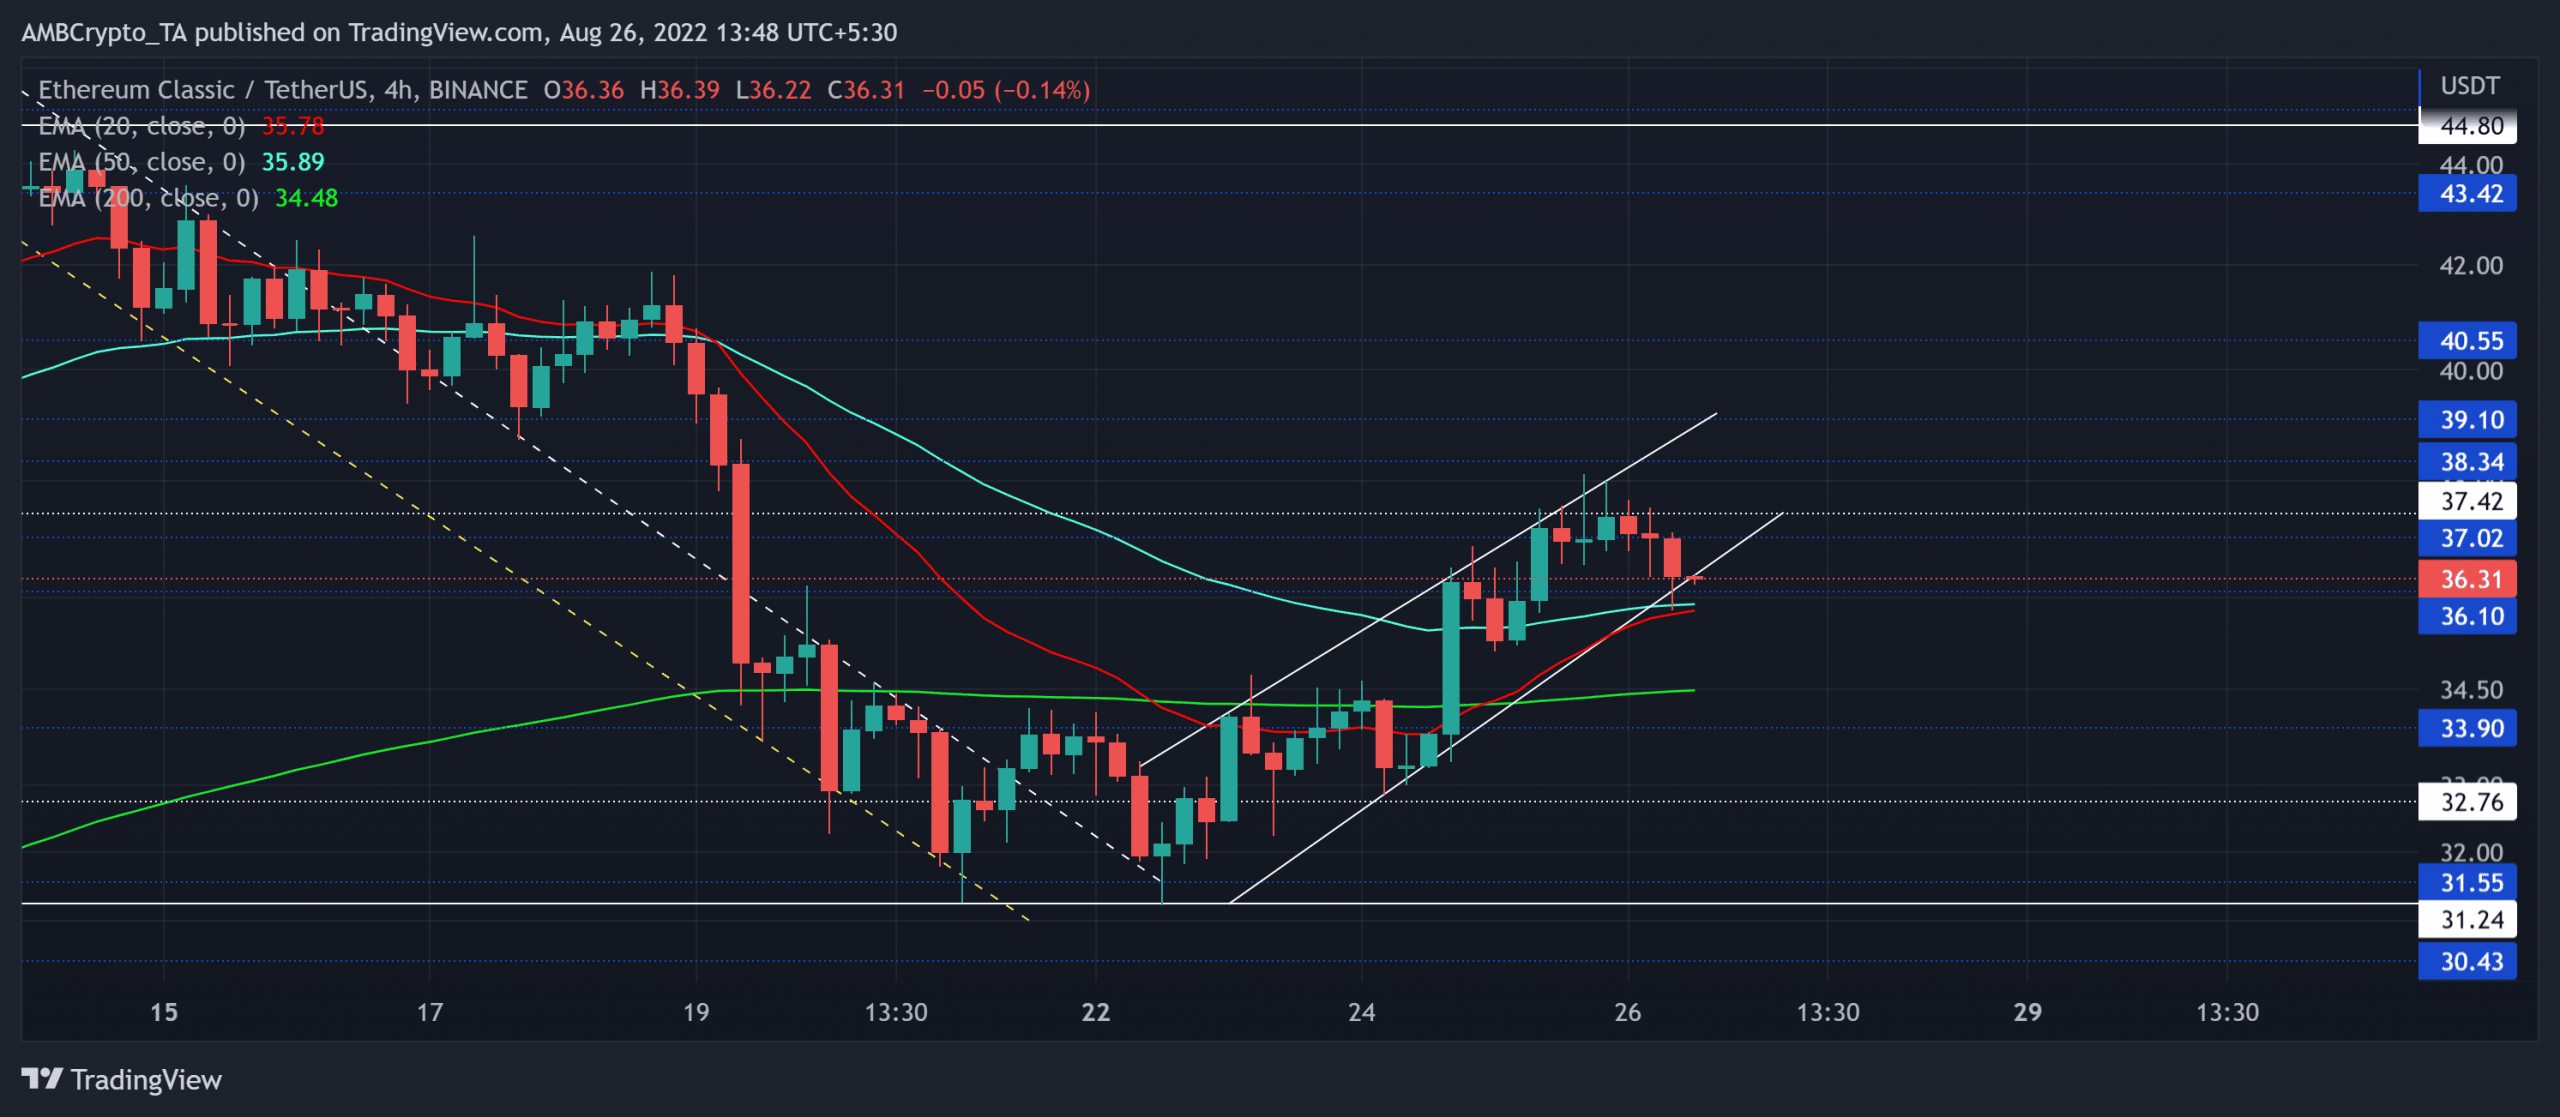This screenshot has height=1117, width=2560.
Task: Click the close value C36.31
Action: point(866,90)
